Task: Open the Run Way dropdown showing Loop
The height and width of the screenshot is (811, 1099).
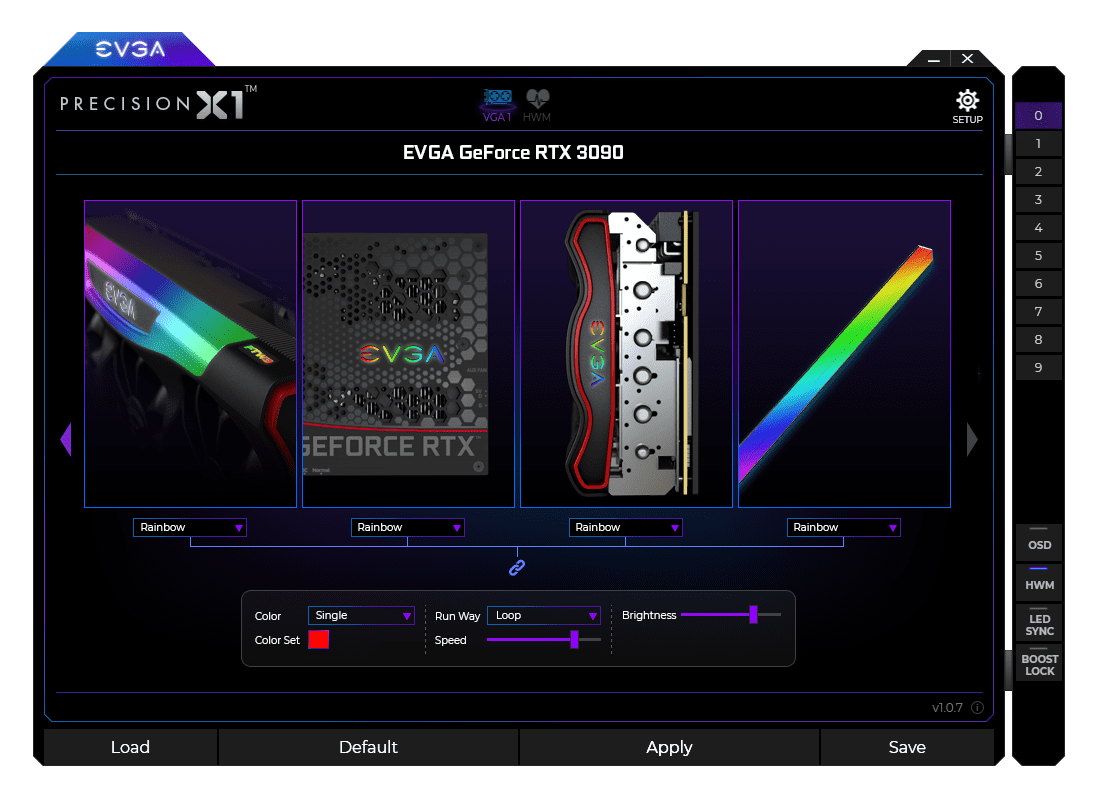Action: 544,615
